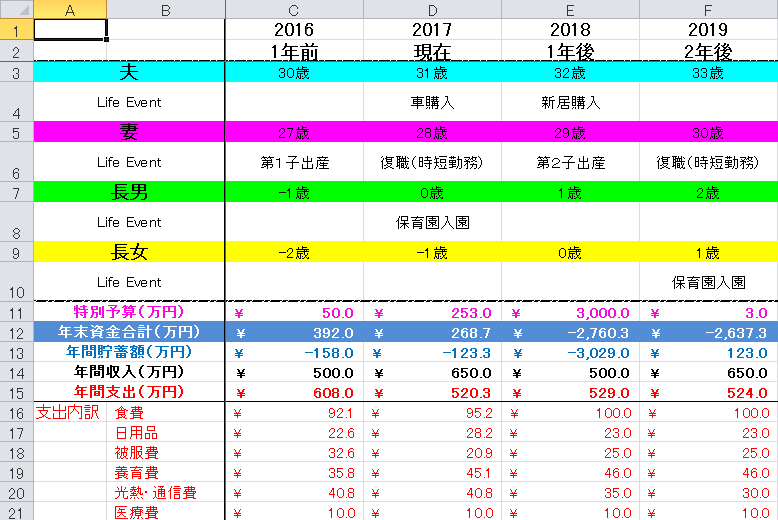Click the 車購入 life event cell
This screenshot has width=778, height=520.
432,102
